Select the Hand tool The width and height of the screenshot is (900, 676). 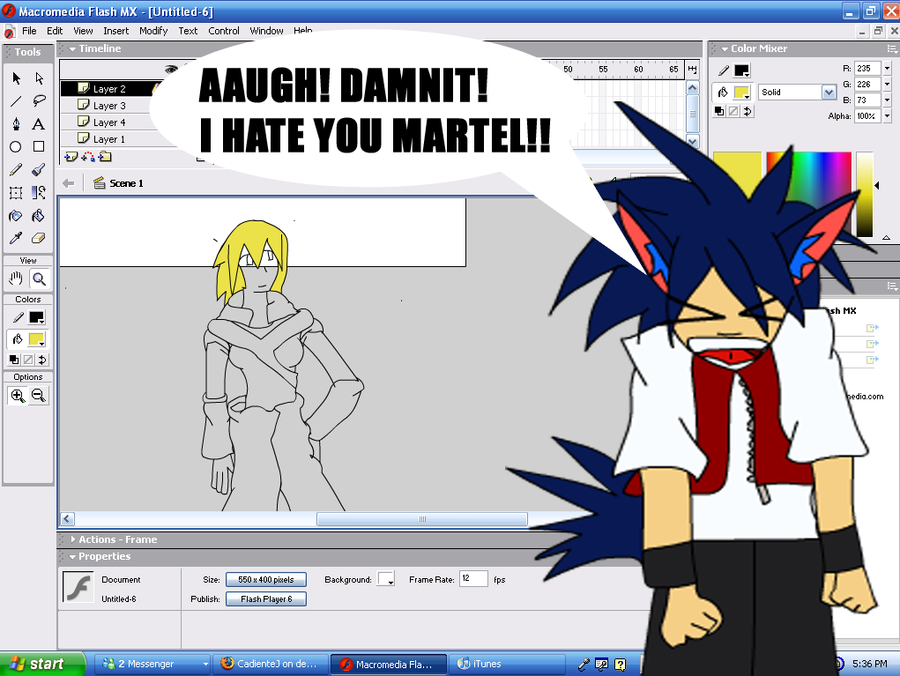click(x=16, y=279)
